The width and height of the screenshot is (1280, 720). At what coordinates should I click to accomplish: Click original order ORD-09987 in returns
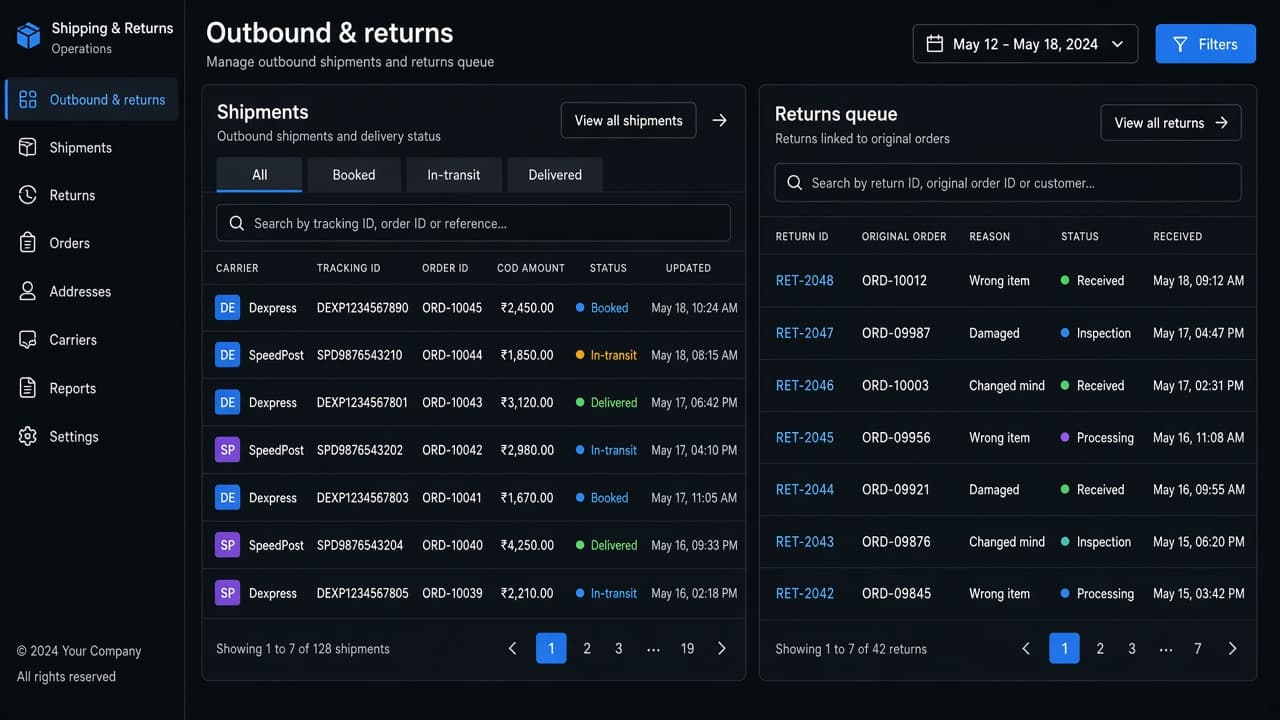click(x=896, y=333)
